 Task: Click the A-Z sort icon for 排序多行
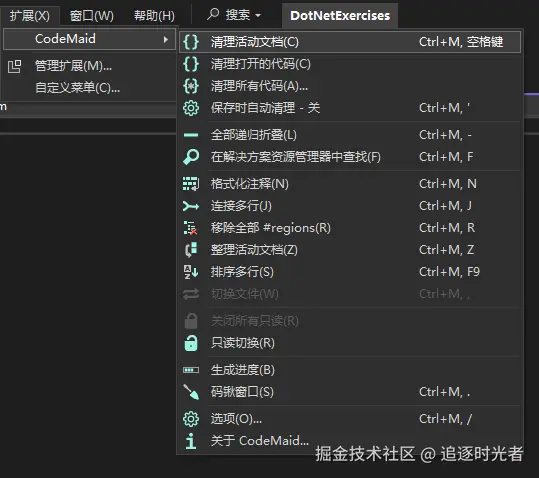pyautogui.click(x=191, y=272)
